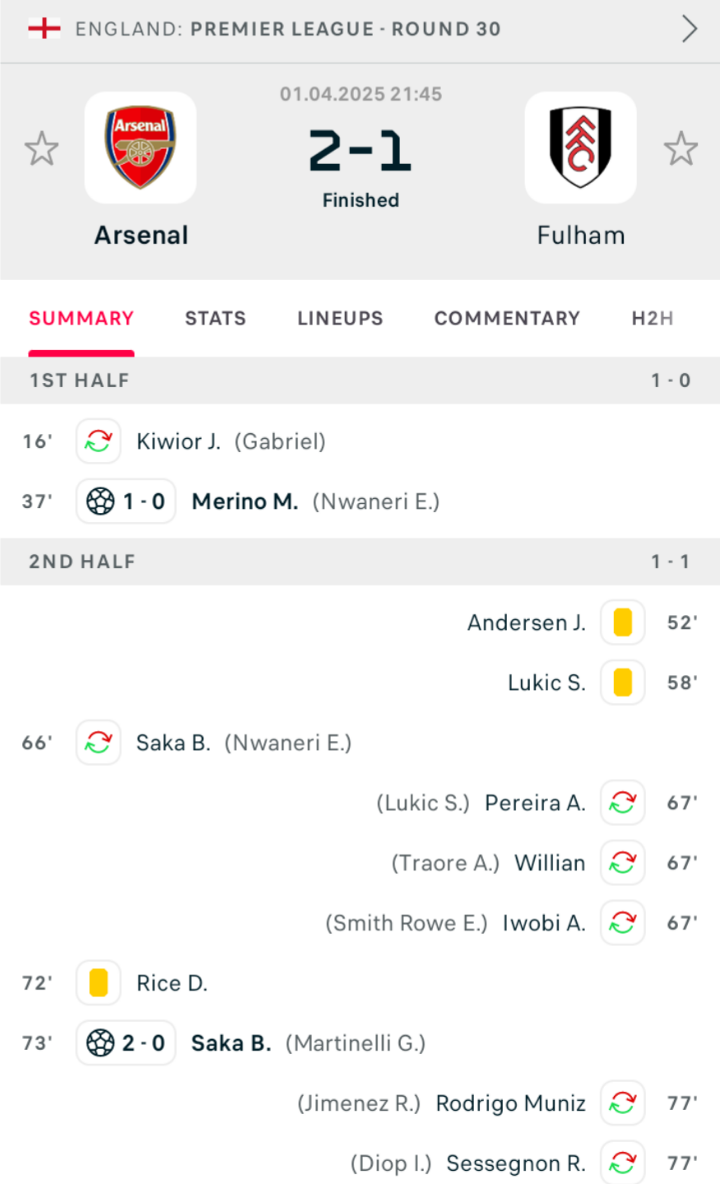The width and height of the screenshot is (720, 1184).
Task: Select the H2H tab
Action: coord(653,319)
